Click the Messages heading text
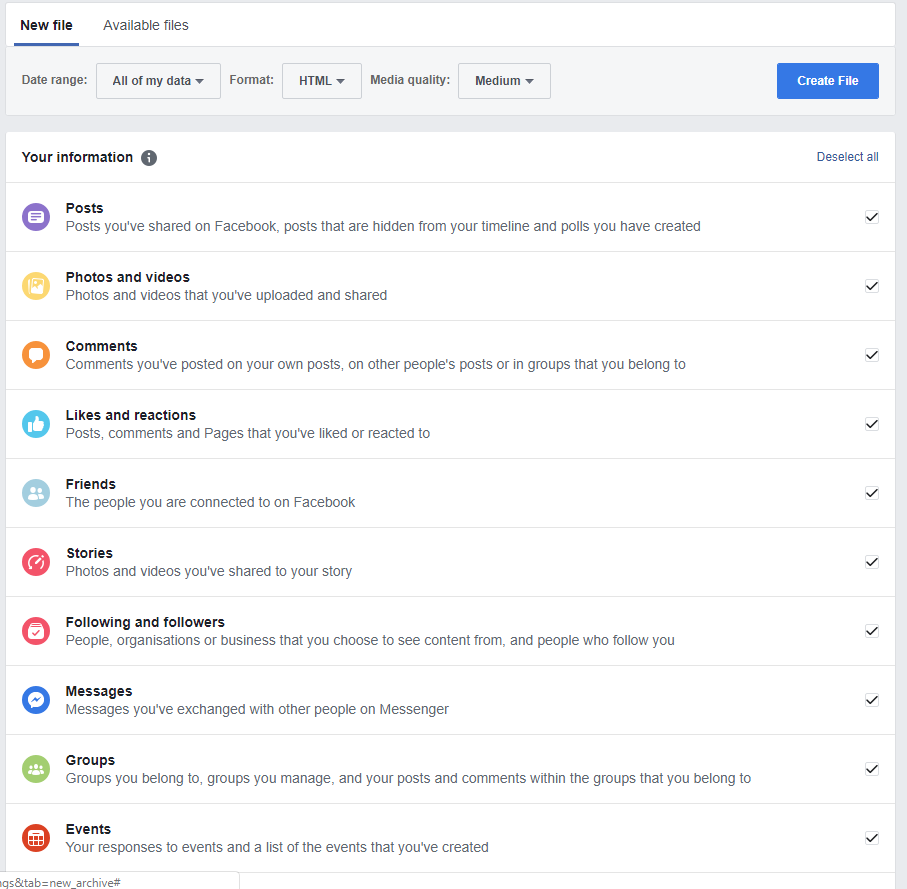 [x=99, y=691]
